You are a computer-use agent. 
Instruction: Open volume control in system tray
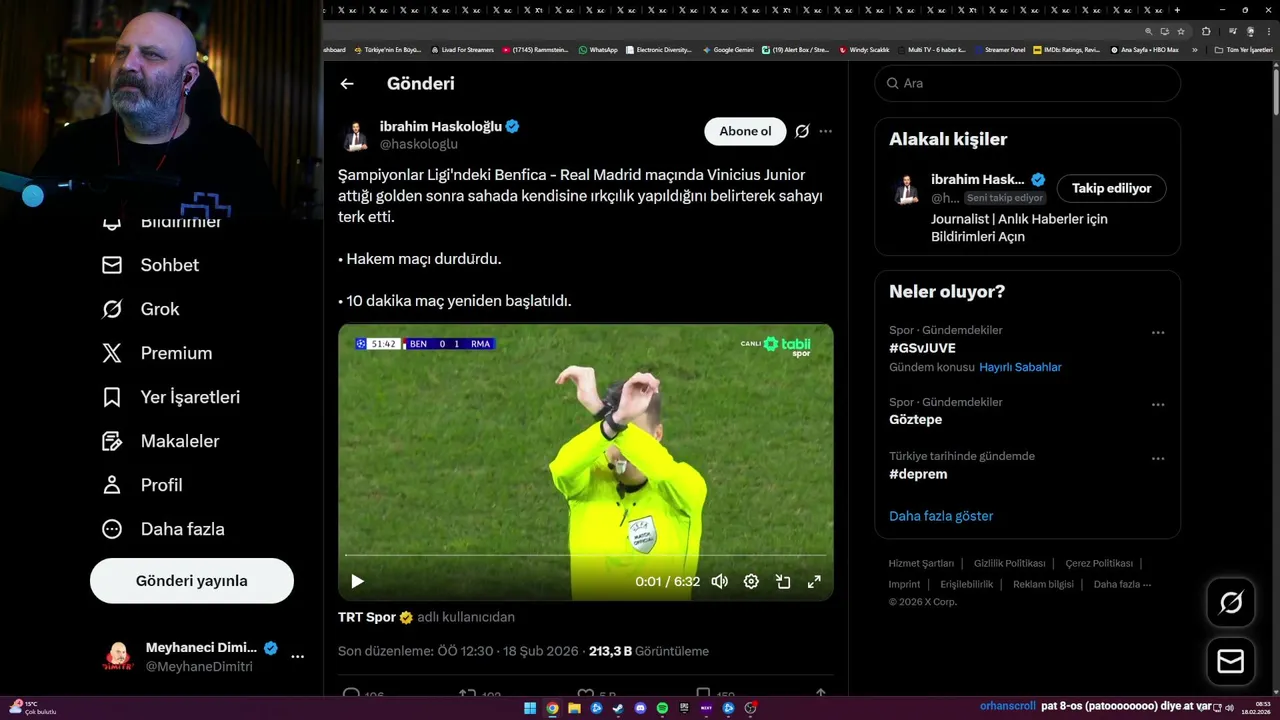[1229, 708]
